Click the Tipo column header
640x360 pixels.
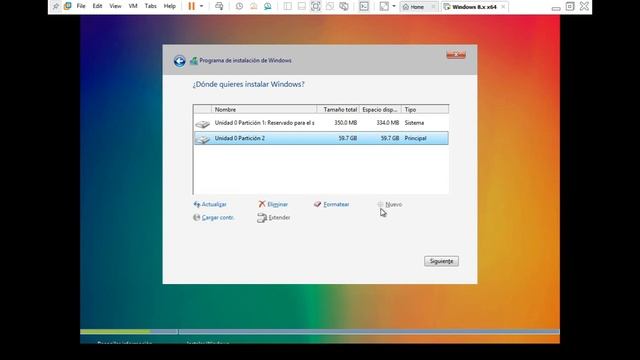pyautogui.click(x=425, y=109)
